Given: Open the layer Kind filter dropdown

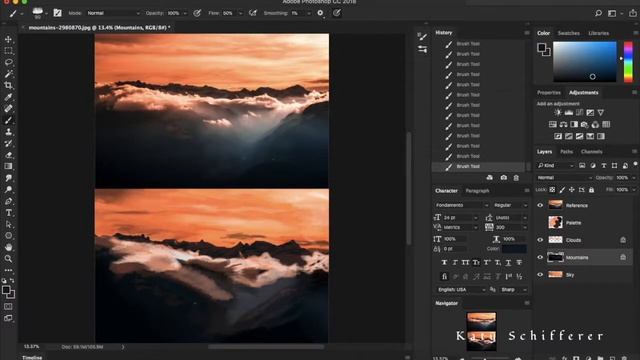Looking at the screenshot, I should pyautogui.click(x=556, y=165).
